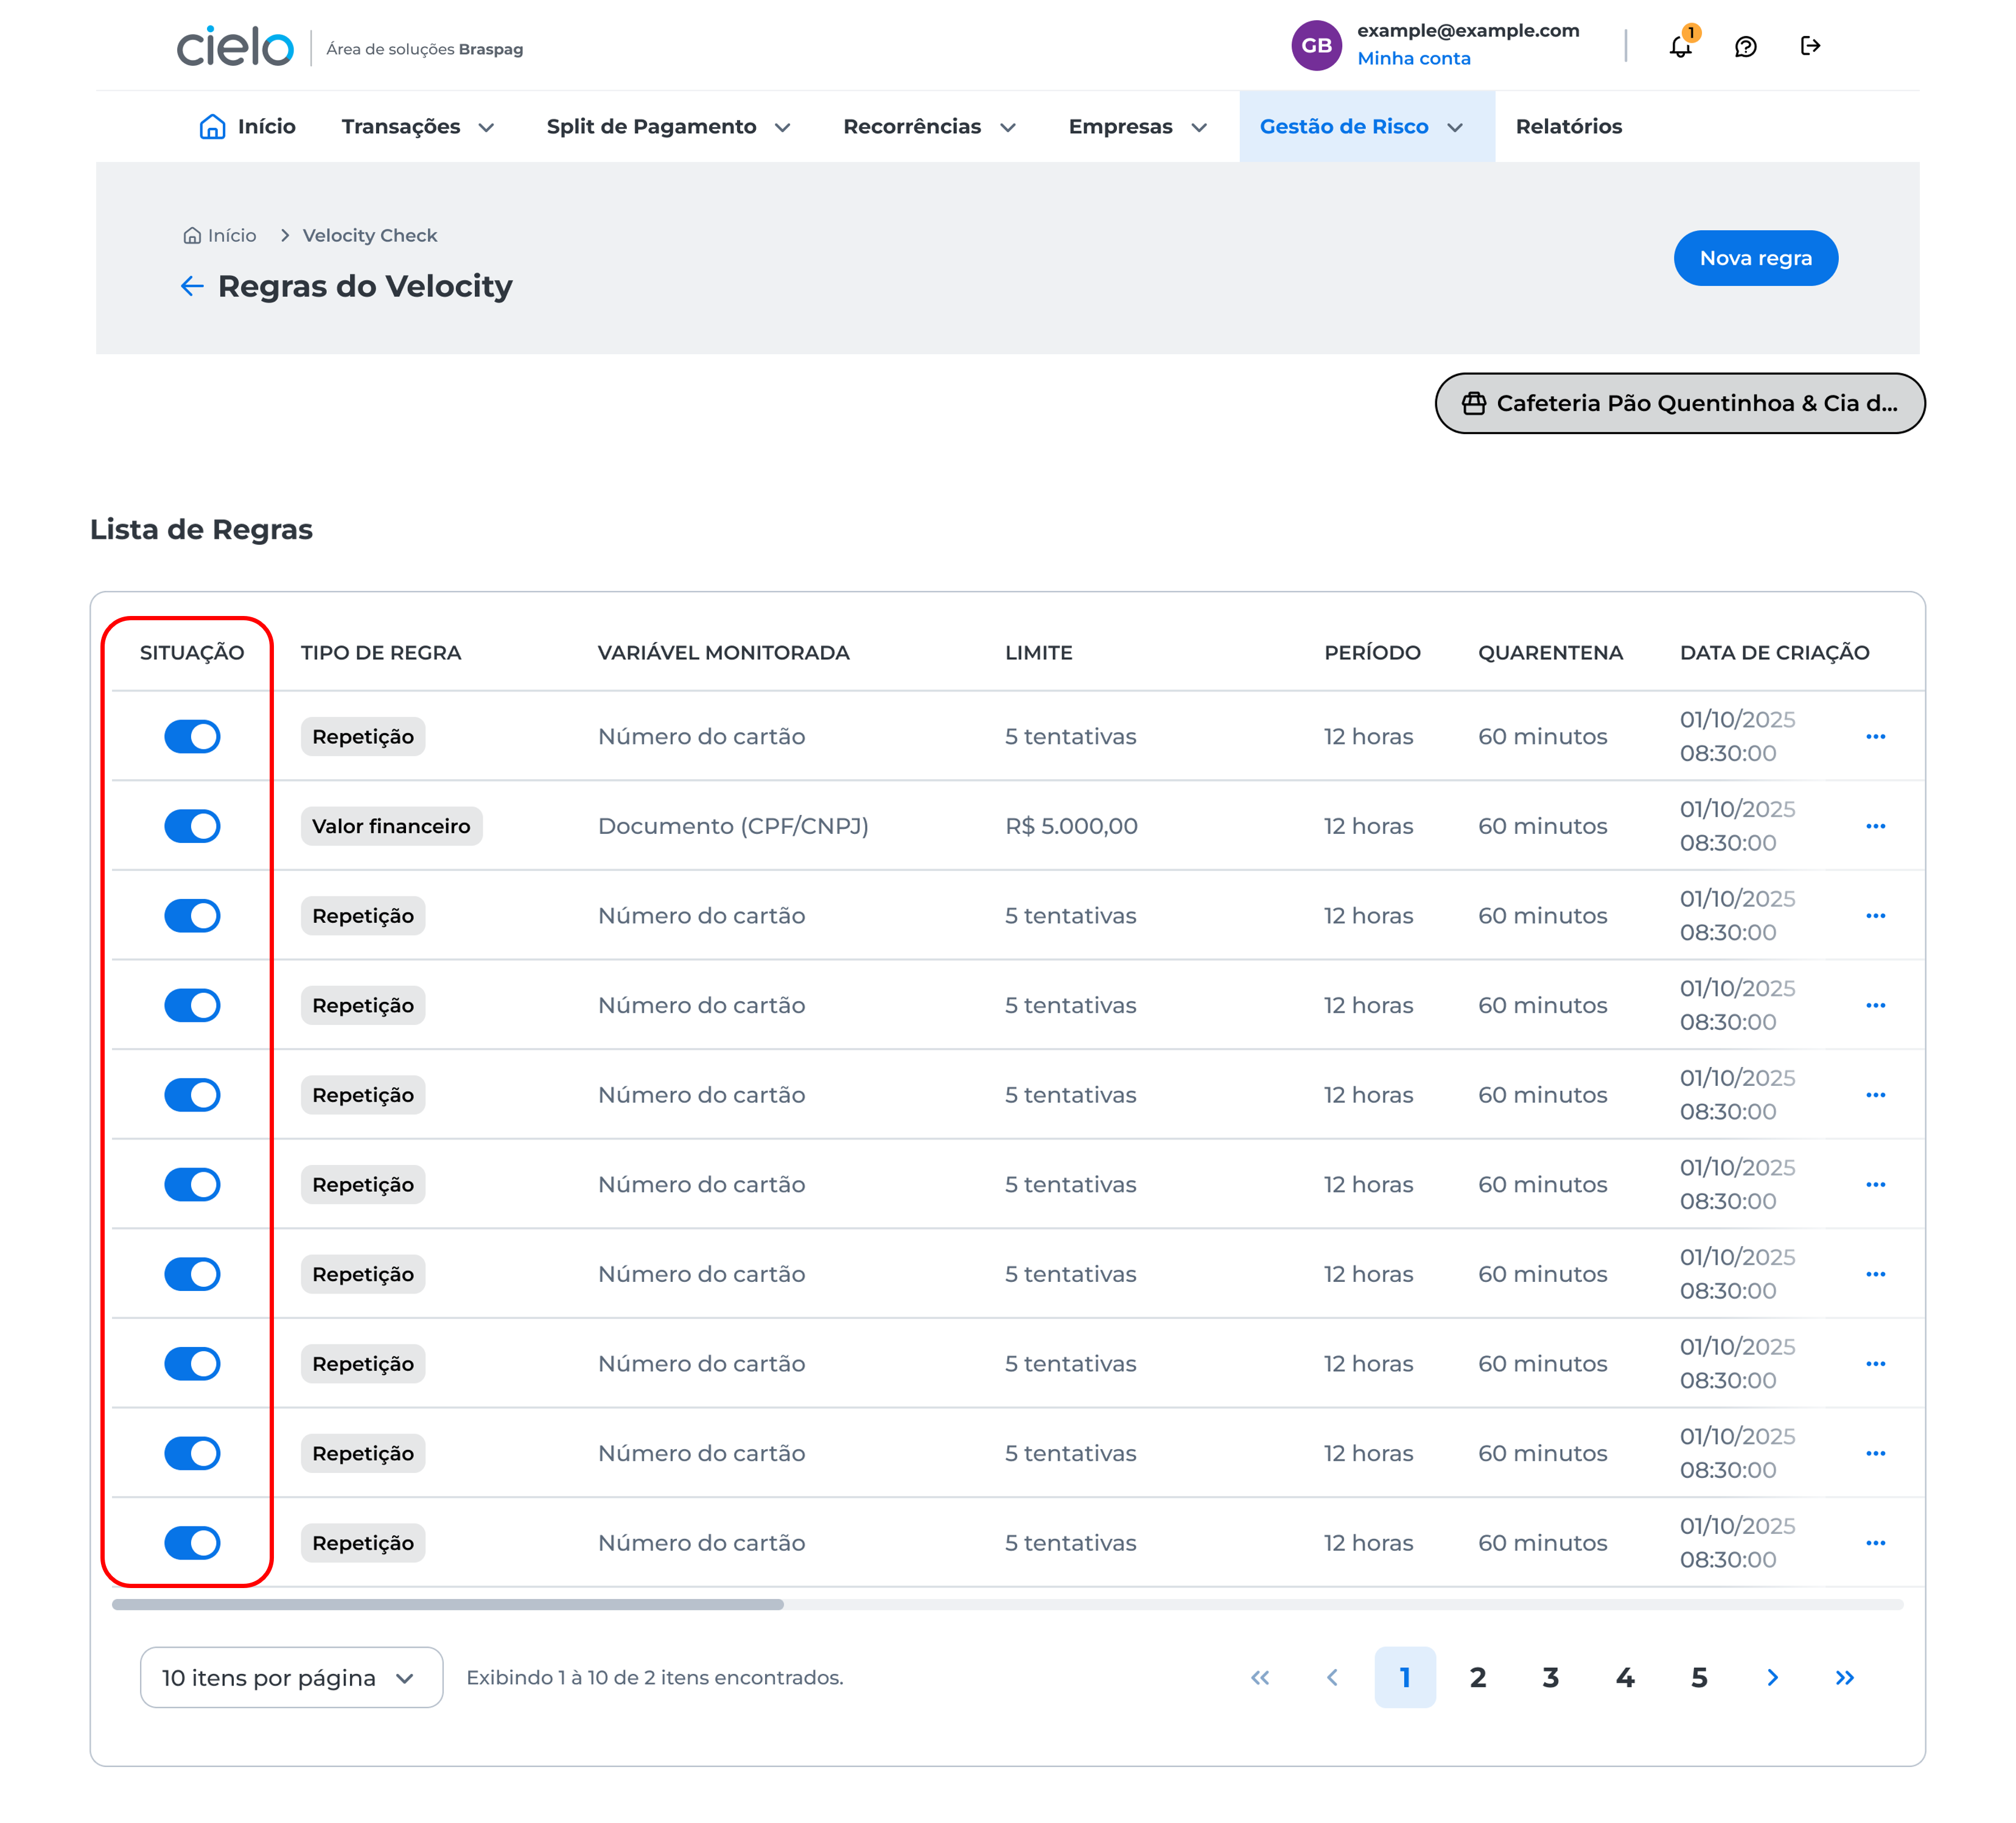Go to next page arrow
The width and height of the screenshot is (2016, 1823).
(x=1772, y=1678)
